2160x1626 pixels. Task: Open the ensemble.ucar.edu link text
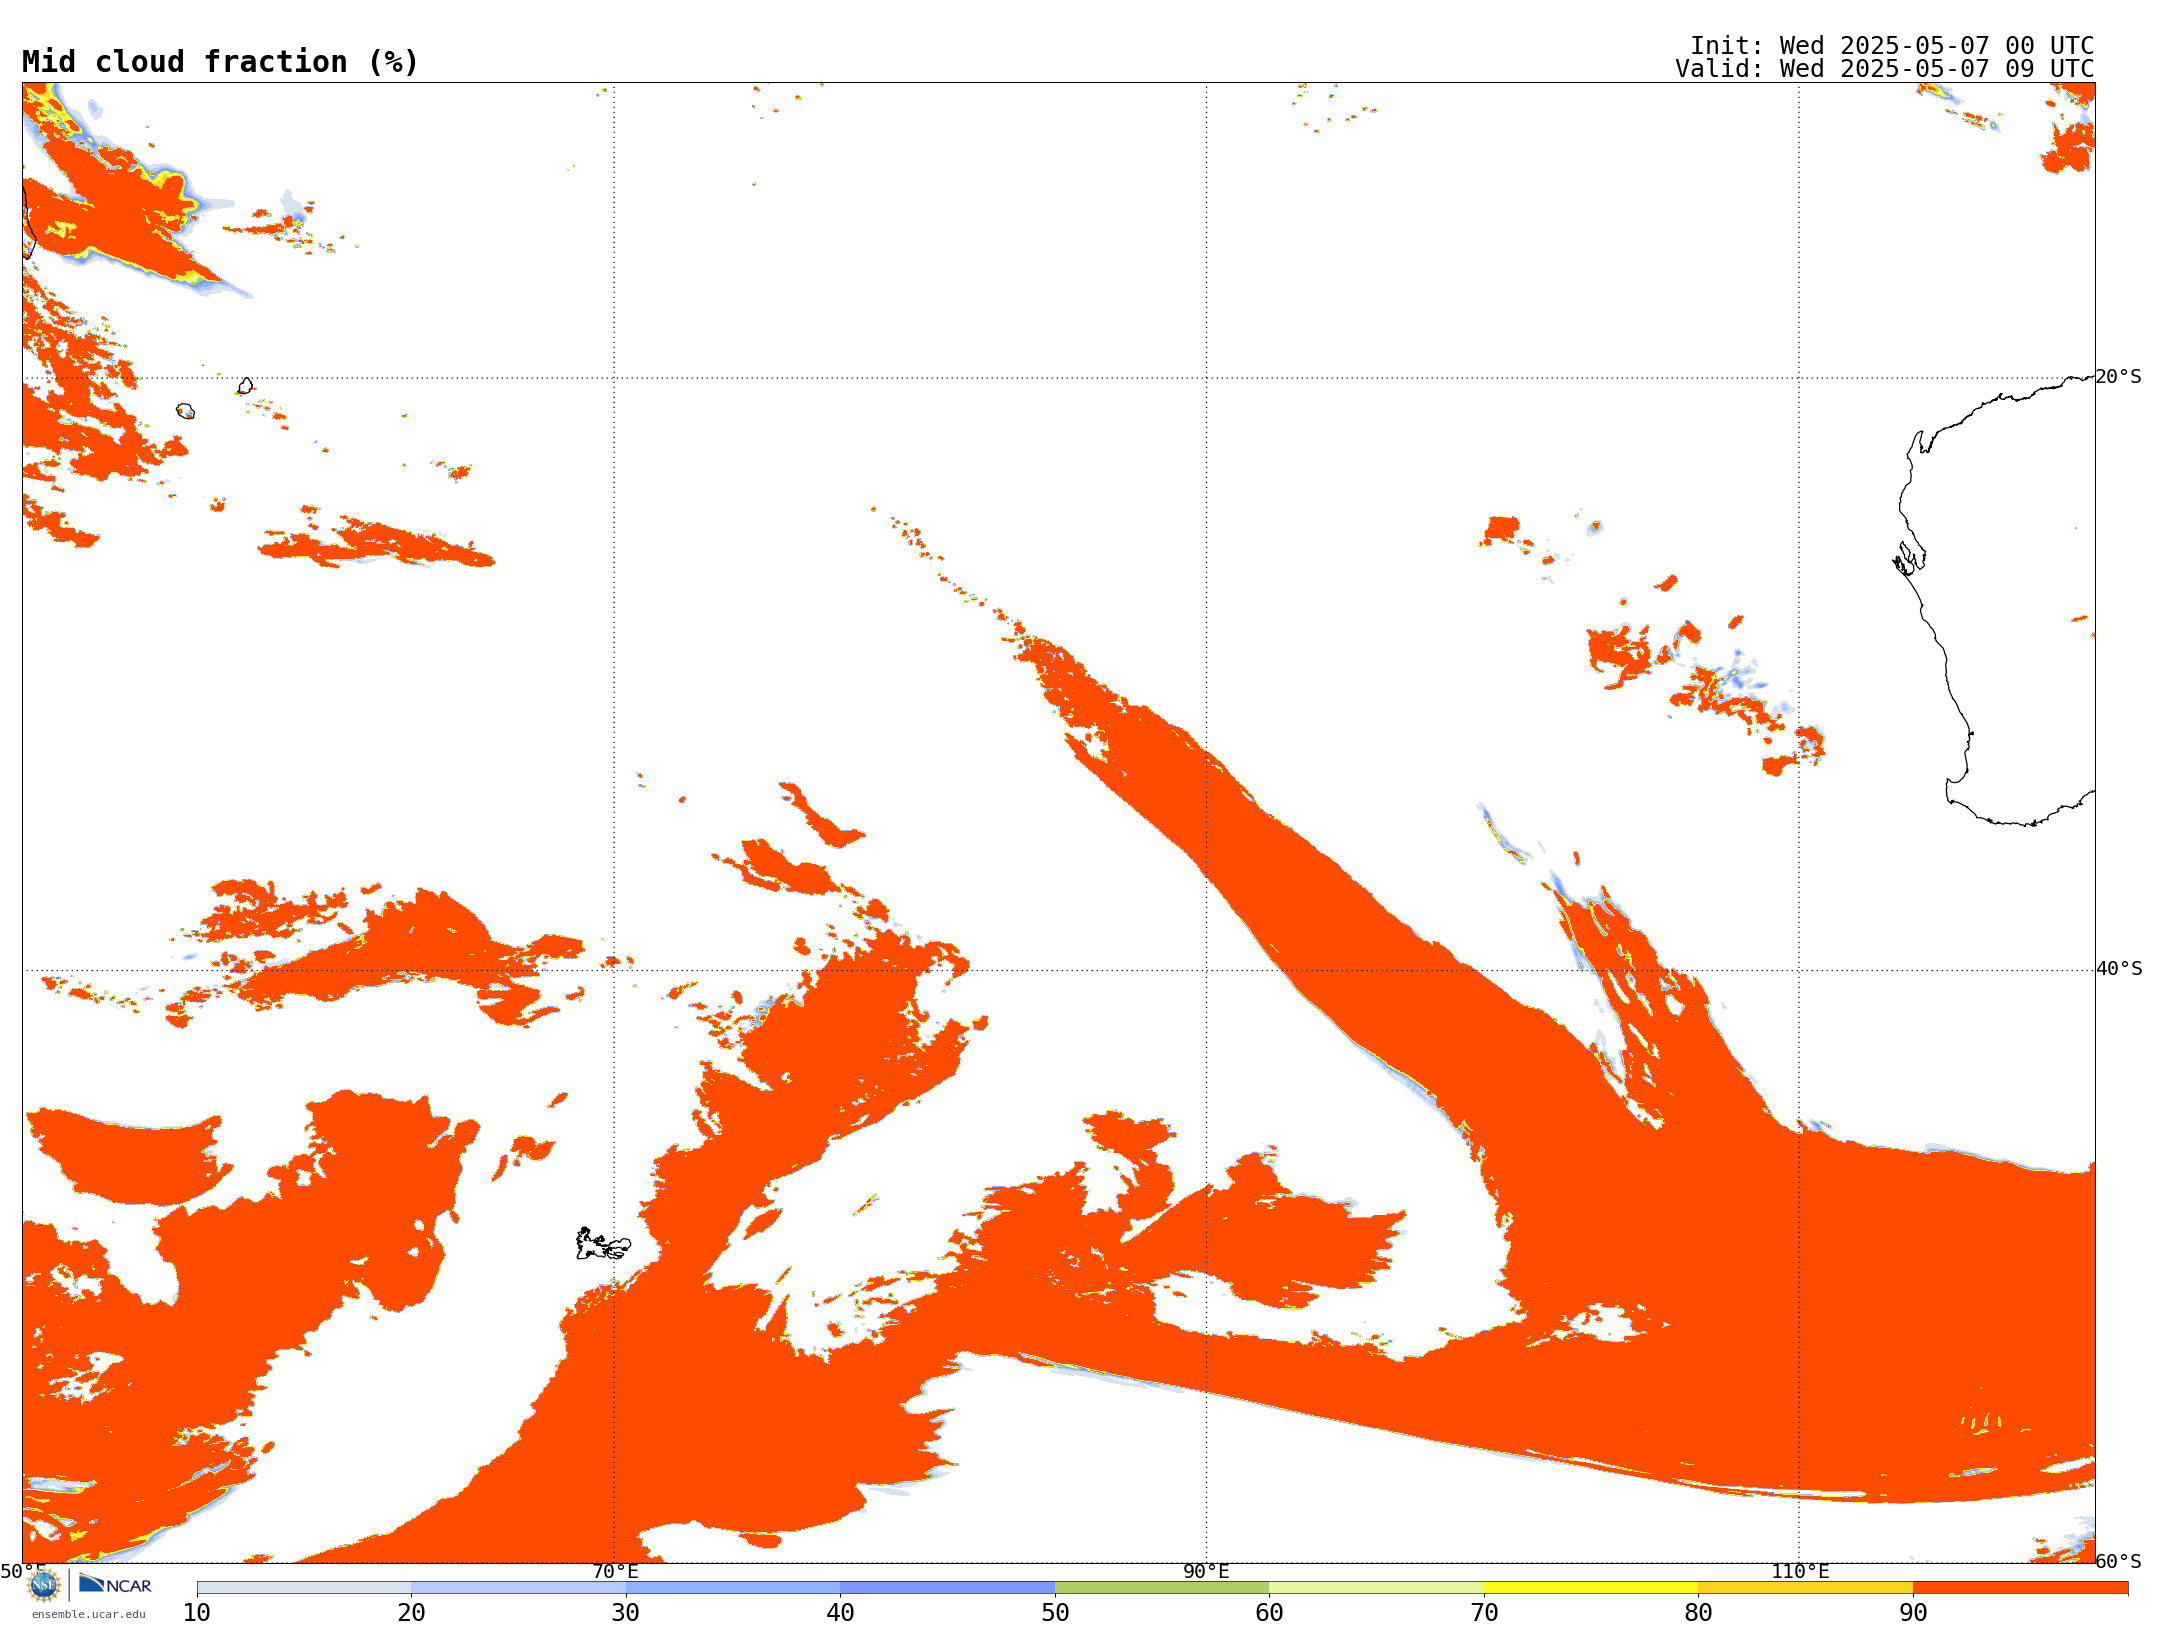pyautogui.click(x=89, y=1614)
